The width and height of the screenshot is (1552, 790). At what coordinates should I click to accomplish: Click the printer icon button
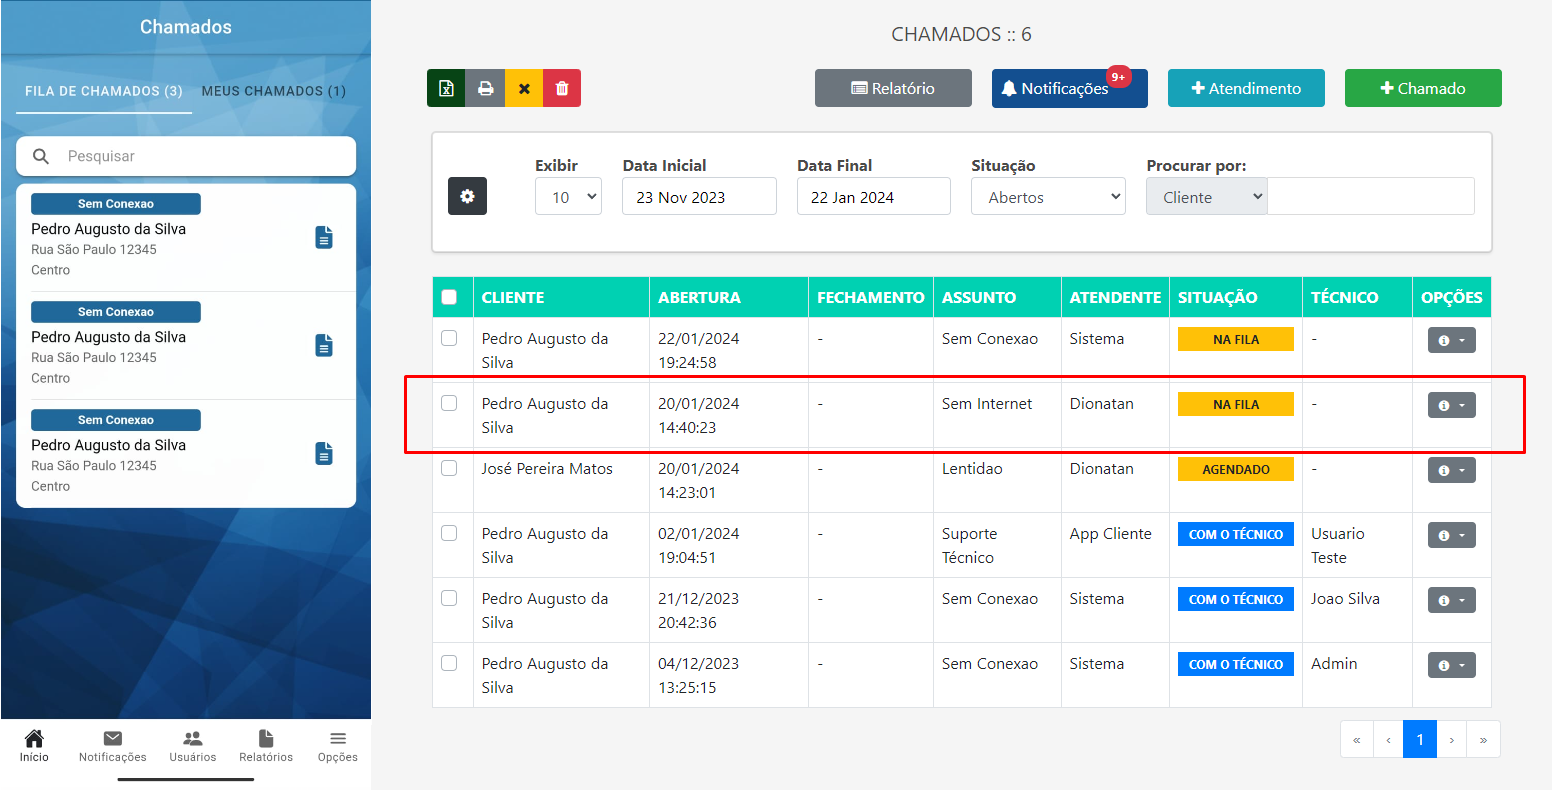click(x=485, y=88)
